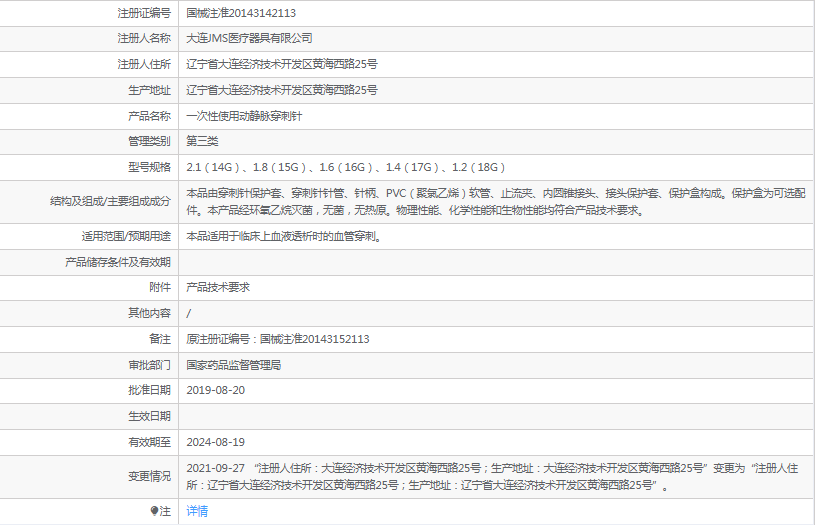
Task: Click the 批准日期 label
Action: [x=149, y=390]
